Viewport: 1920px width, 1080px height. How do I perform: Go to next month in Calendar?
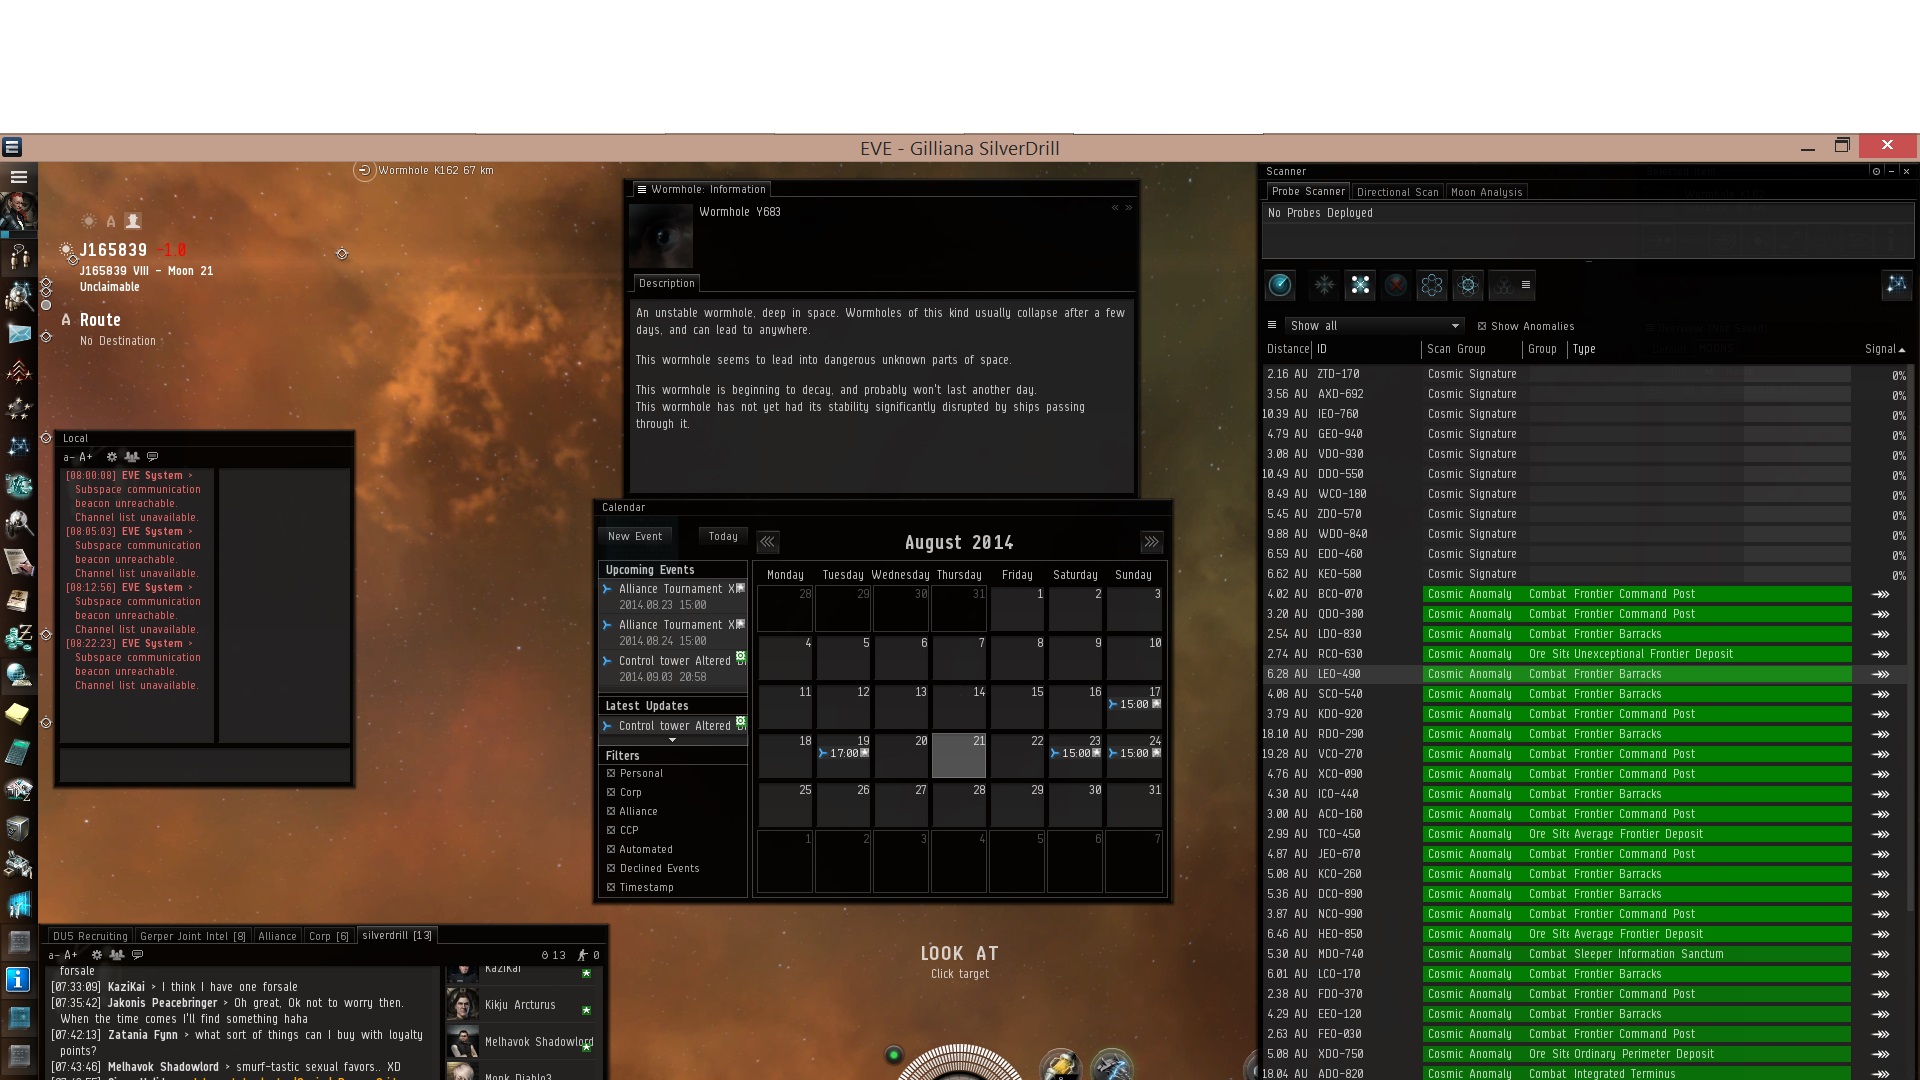pos(1151,542)
